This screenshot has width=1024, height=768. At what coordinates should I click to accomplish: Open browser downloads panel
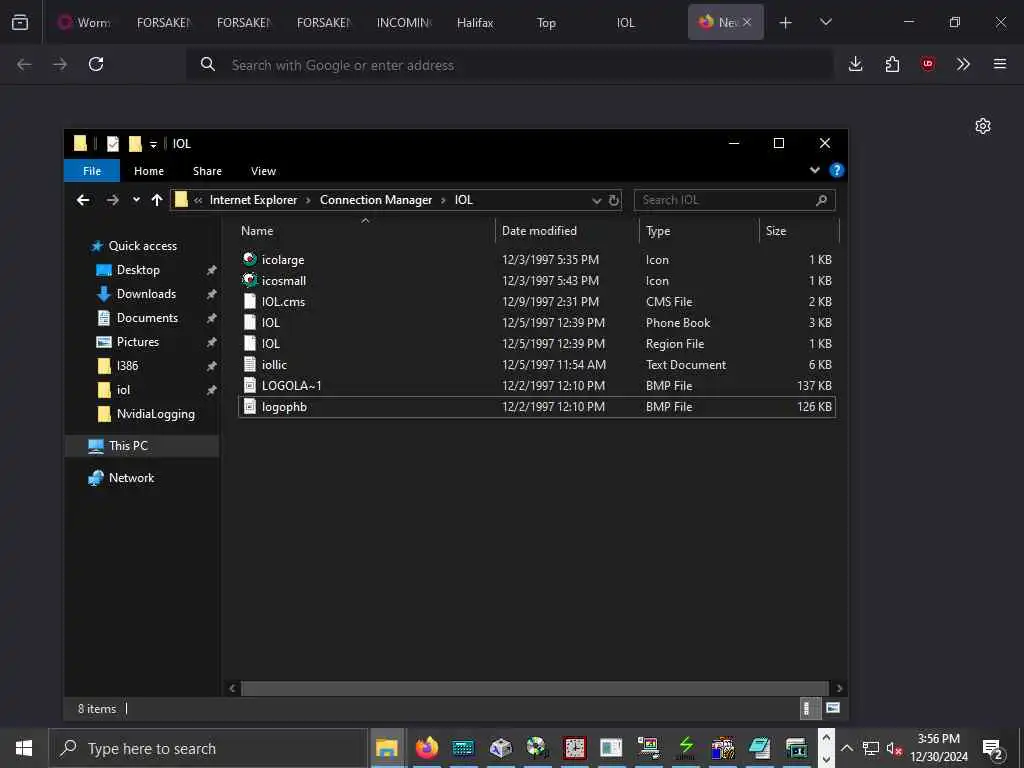[x=856, y=64]
